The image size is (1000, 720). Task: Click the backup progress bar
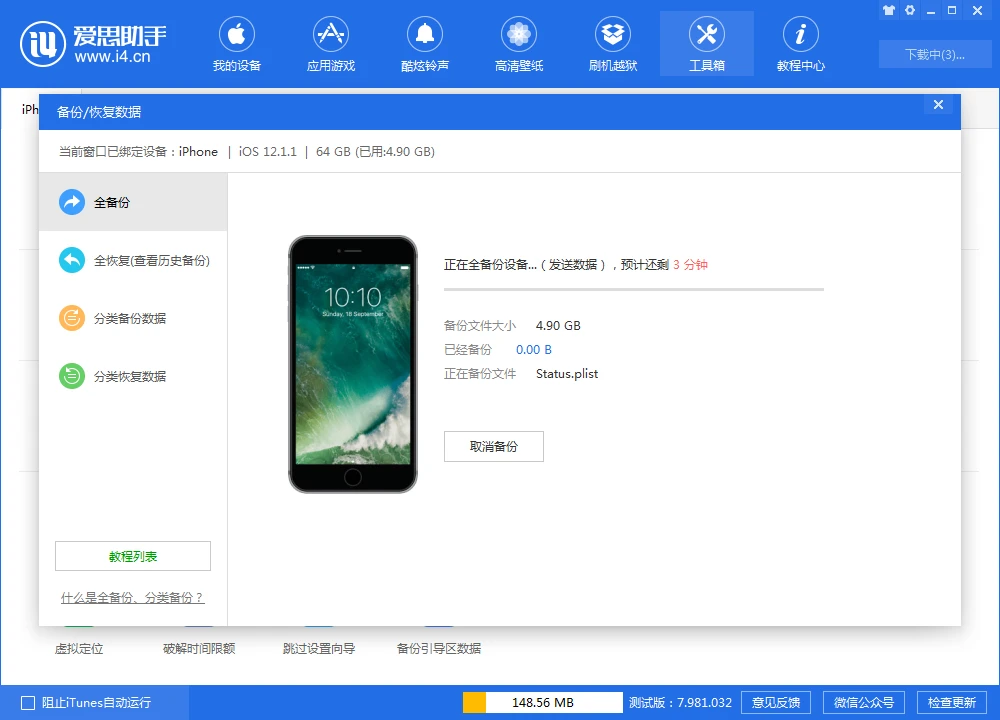click(633, 289)
